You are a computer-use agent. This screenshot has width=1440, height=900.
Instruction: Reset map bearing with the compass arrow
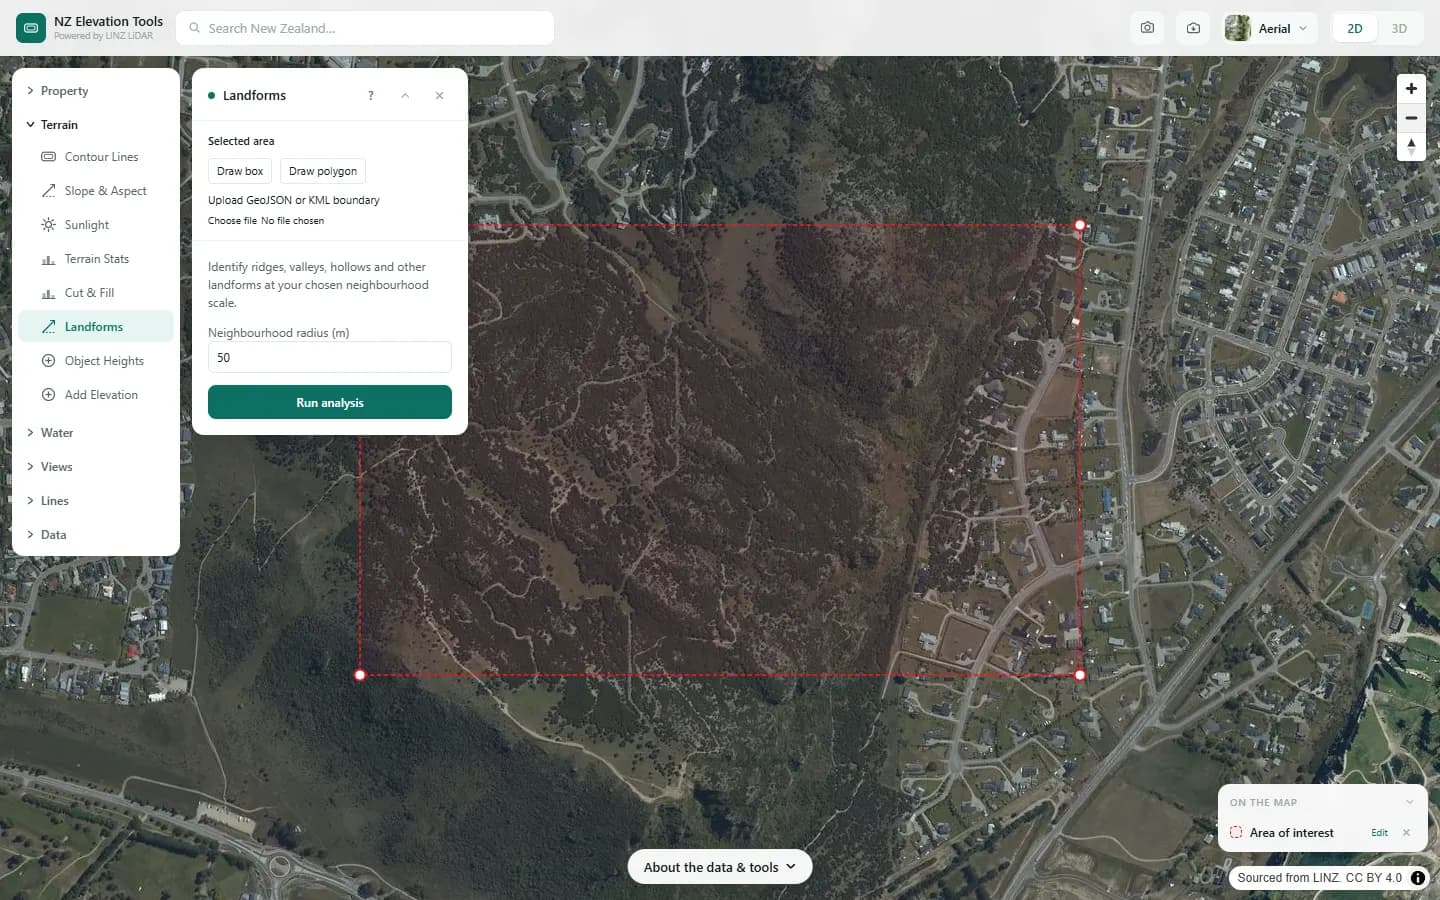coord(1411,147)
